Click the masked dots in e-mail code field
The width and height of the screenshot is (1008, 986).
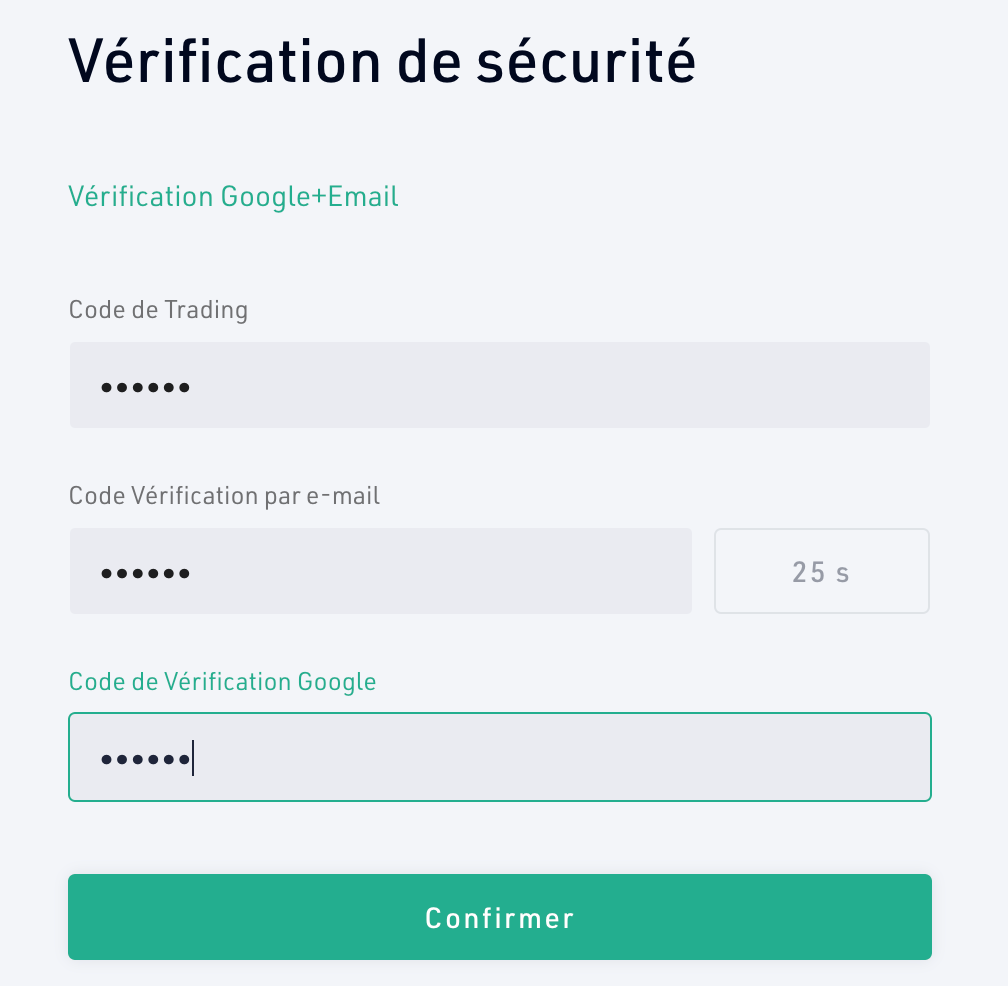pos(145,573)
